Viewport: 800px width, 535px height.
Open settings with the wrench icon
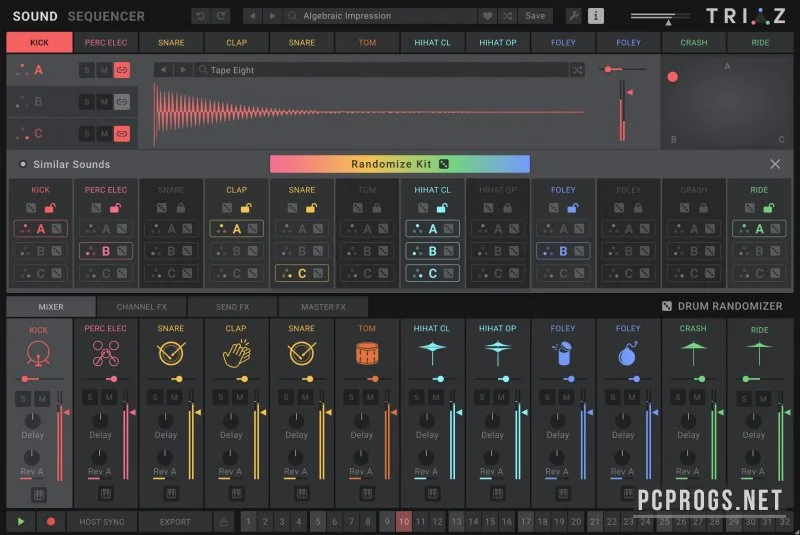click(574, 16)
